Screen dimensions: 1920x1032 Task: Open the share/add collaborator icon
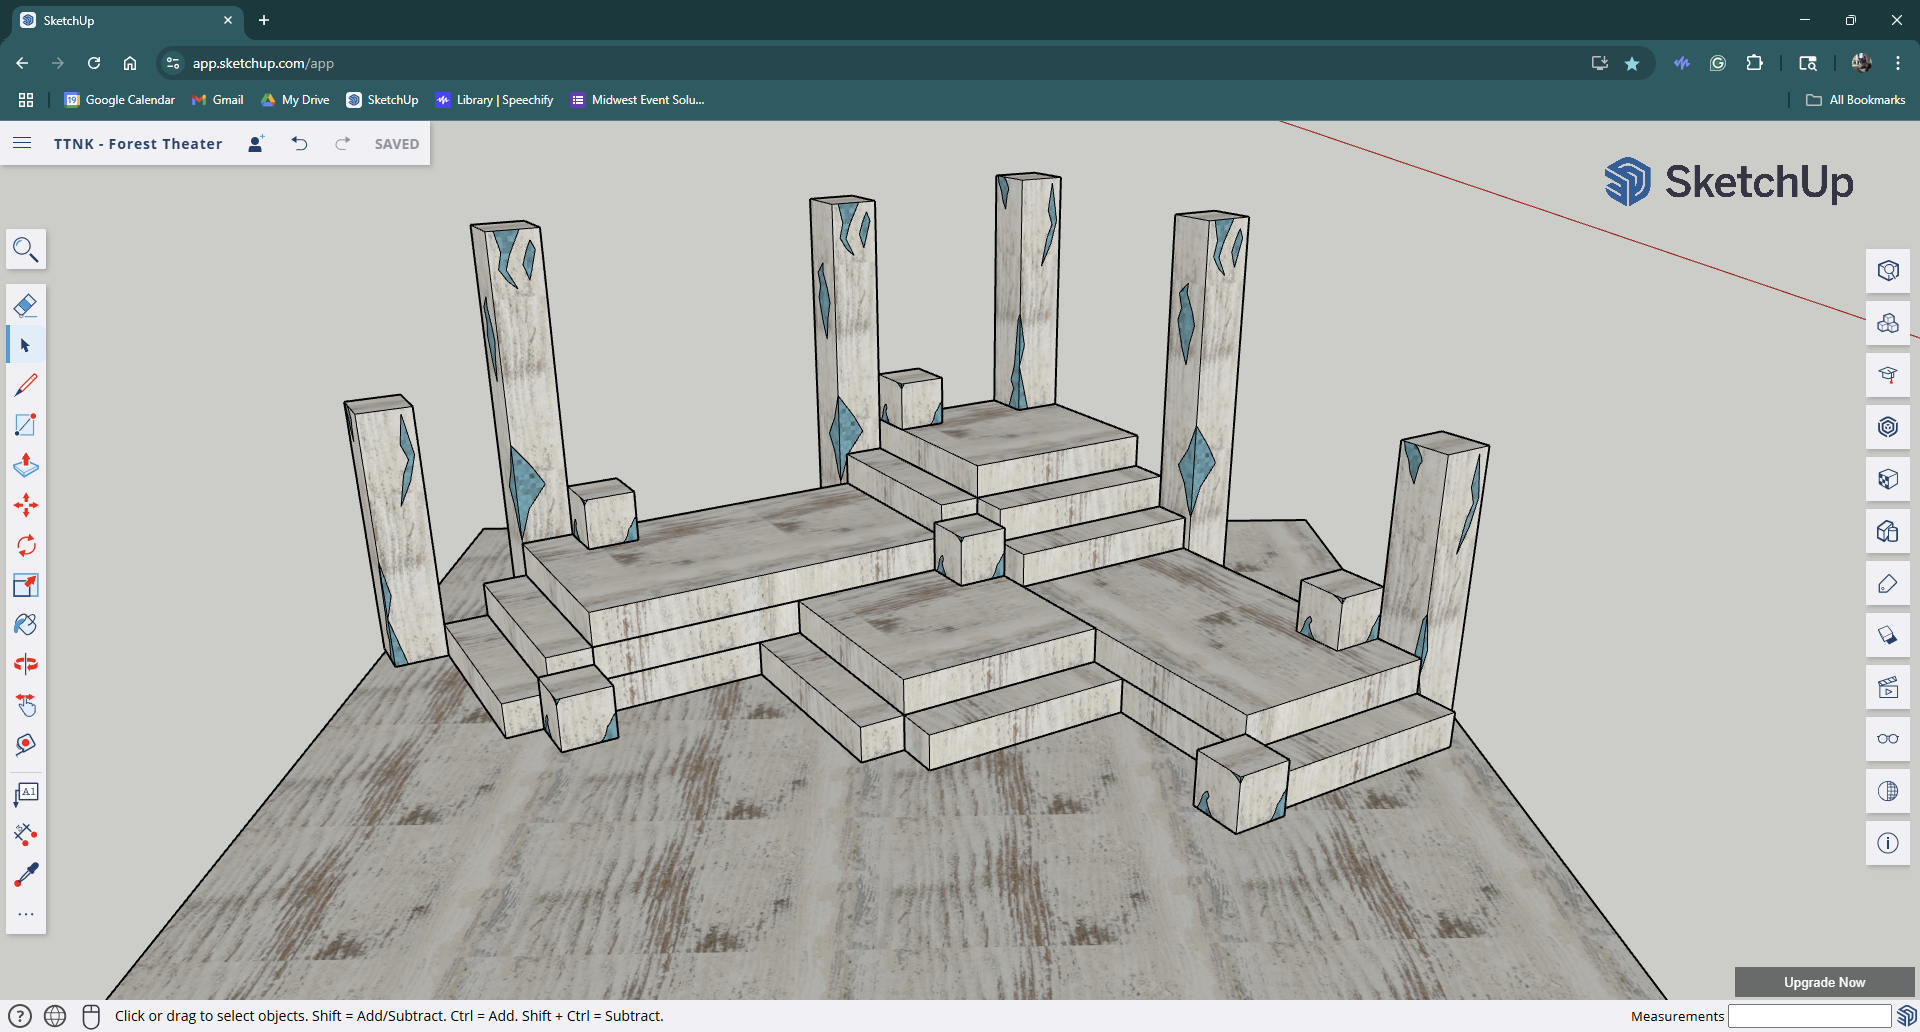[x=256, y=143]
